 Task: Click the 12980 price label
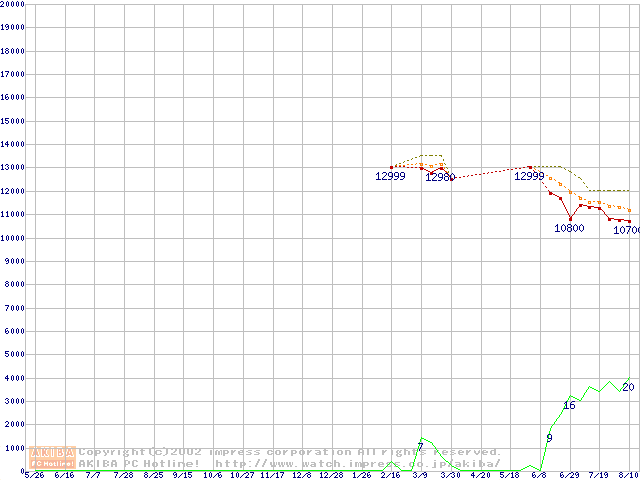pyautogui.click(x=440, y=178)
